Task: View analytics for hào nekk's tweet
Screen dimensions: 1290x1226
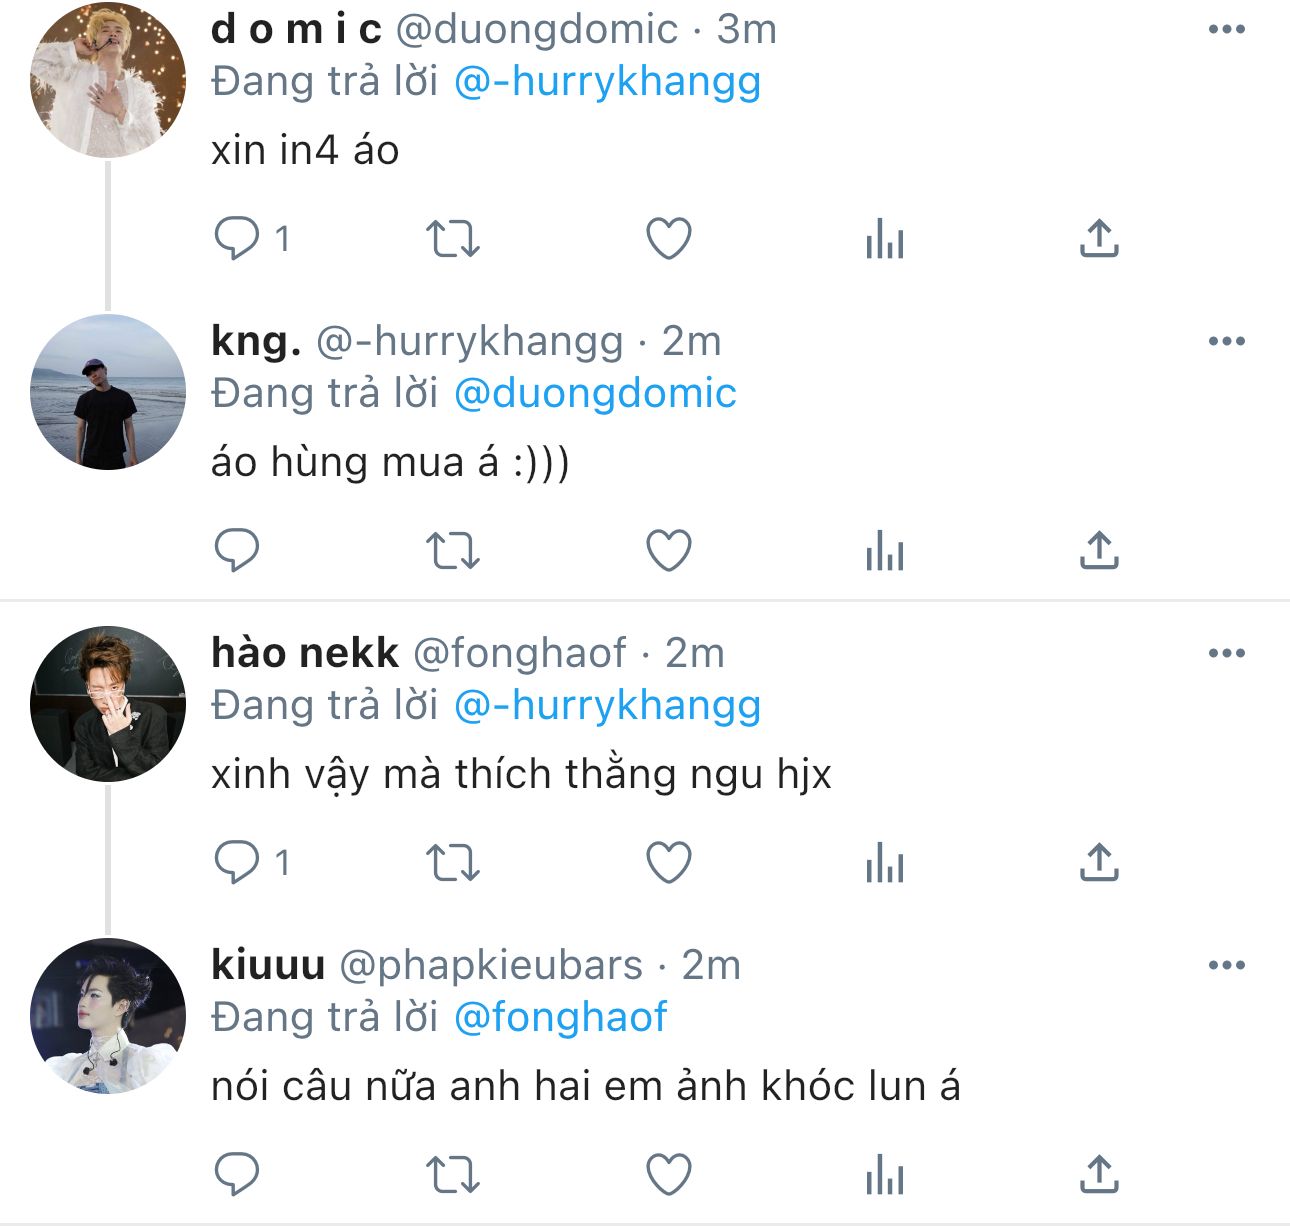Action: pos(885,863)
